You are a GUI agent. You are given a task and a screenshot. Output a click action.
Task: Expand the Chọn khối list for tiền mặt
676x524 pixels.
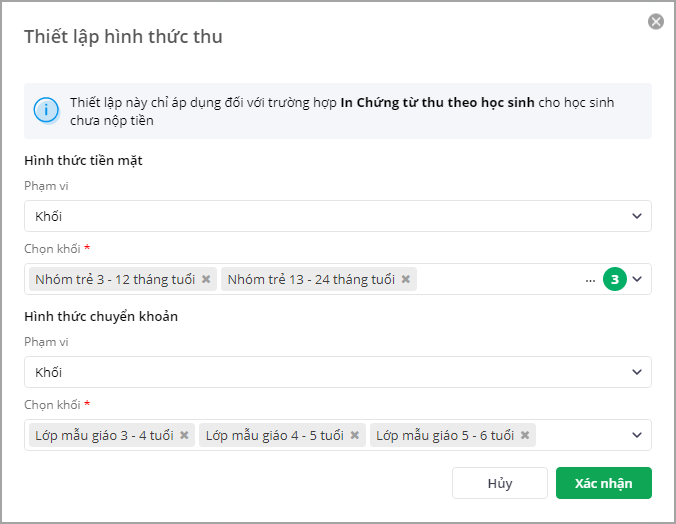pyautogui.click(x=638, y=280)
